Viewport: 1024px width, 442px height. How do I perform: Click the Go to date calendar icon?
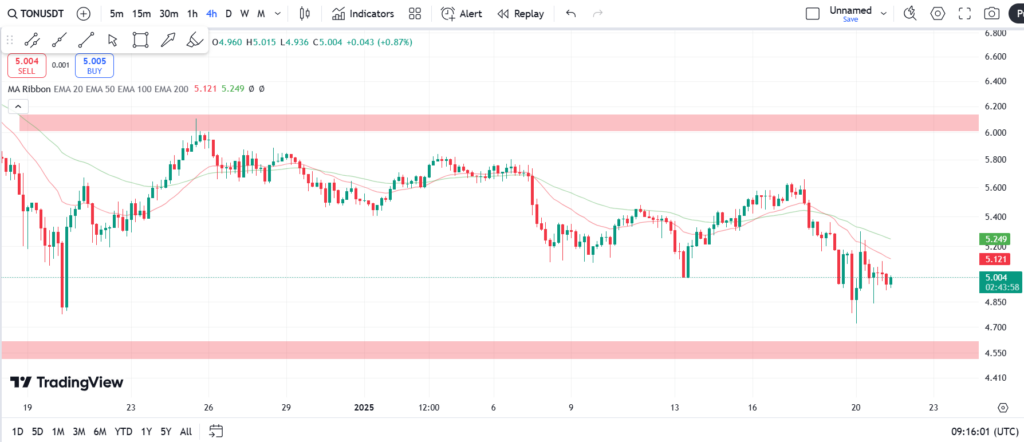pos(215,431)
